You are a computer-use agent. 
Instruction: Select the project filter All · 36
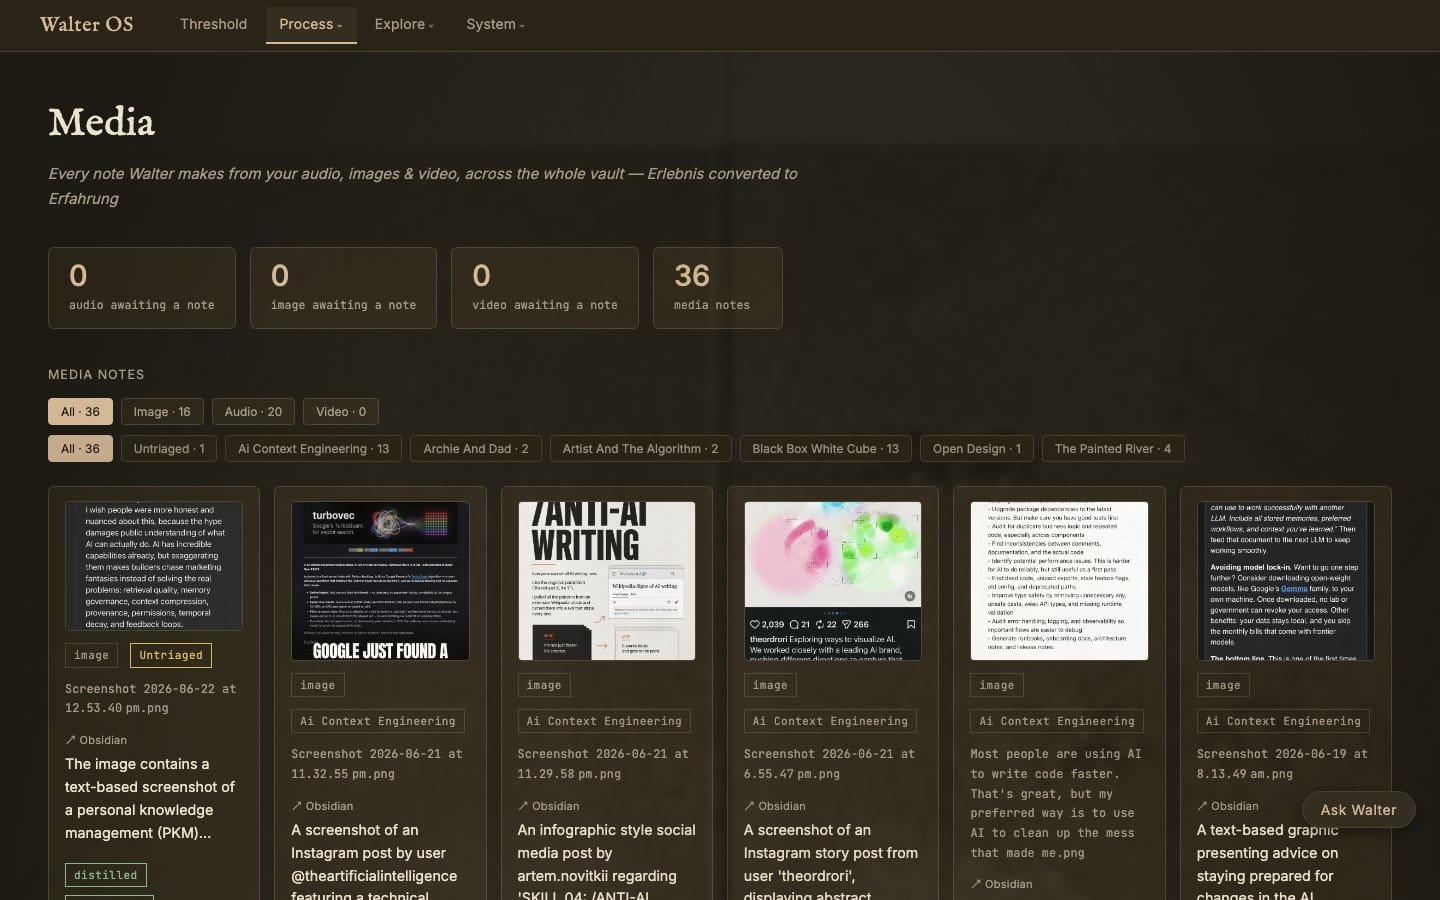click(x=80, y=449)
